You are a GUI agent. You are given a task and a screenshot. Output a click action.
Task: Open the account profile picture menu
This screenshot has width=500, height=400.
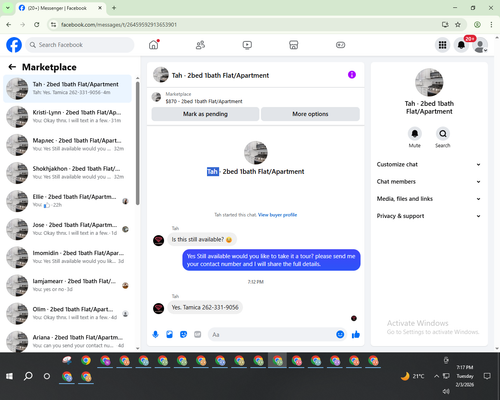[480, 45]
